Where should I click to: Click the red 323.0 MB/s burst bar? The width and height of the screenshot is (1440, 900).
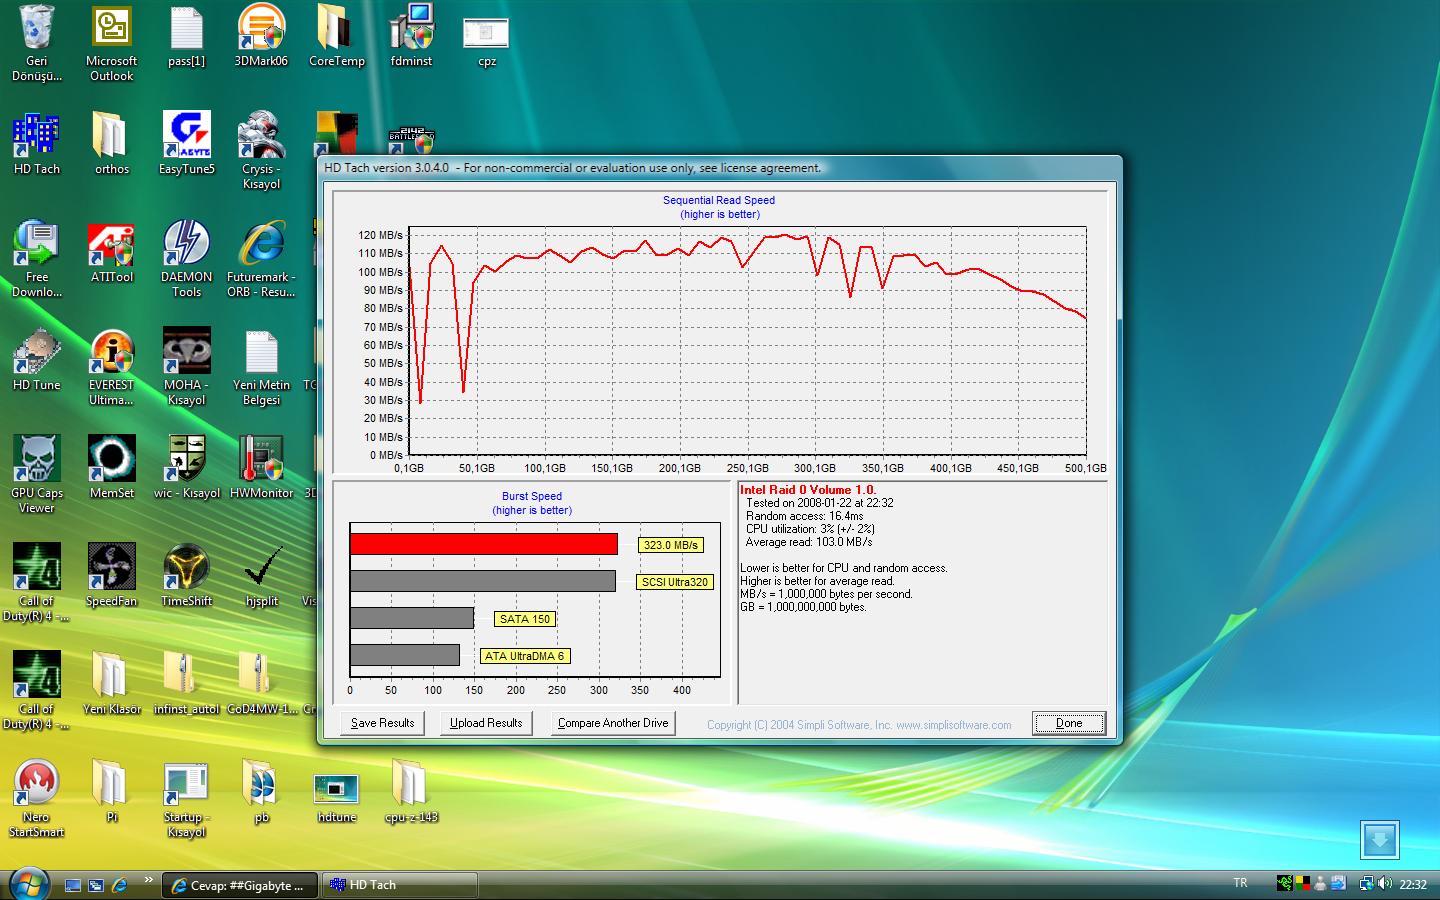click(x=483, y=544)
